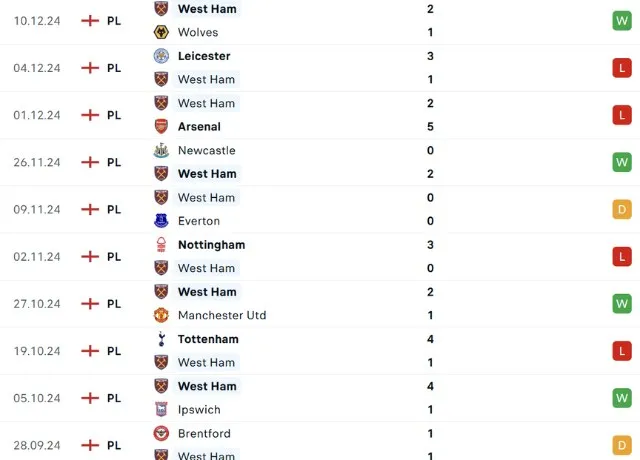640x460 pixels.
Task: Click the Wolves club crest icon
Action: [161, 32]
